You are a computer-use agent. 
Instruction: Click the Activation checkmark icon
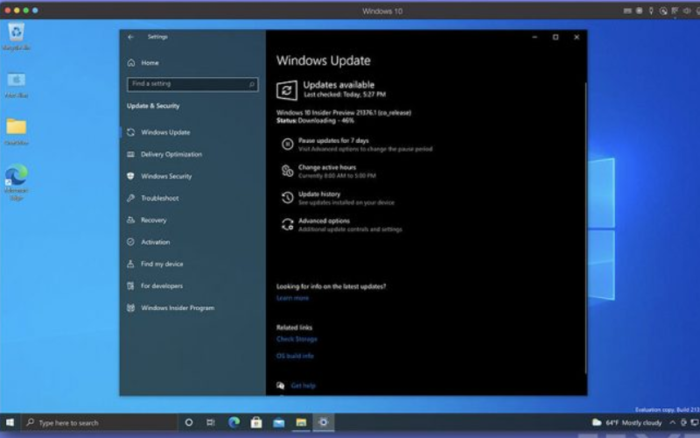(x=130, y=242)
